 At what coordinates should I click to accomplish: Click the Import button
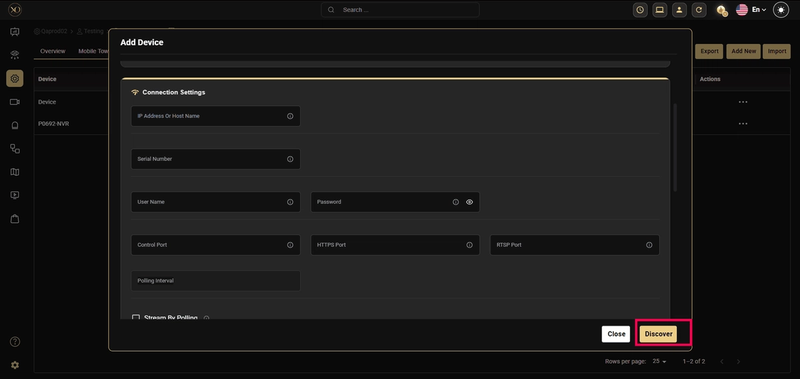pos(777,51)
